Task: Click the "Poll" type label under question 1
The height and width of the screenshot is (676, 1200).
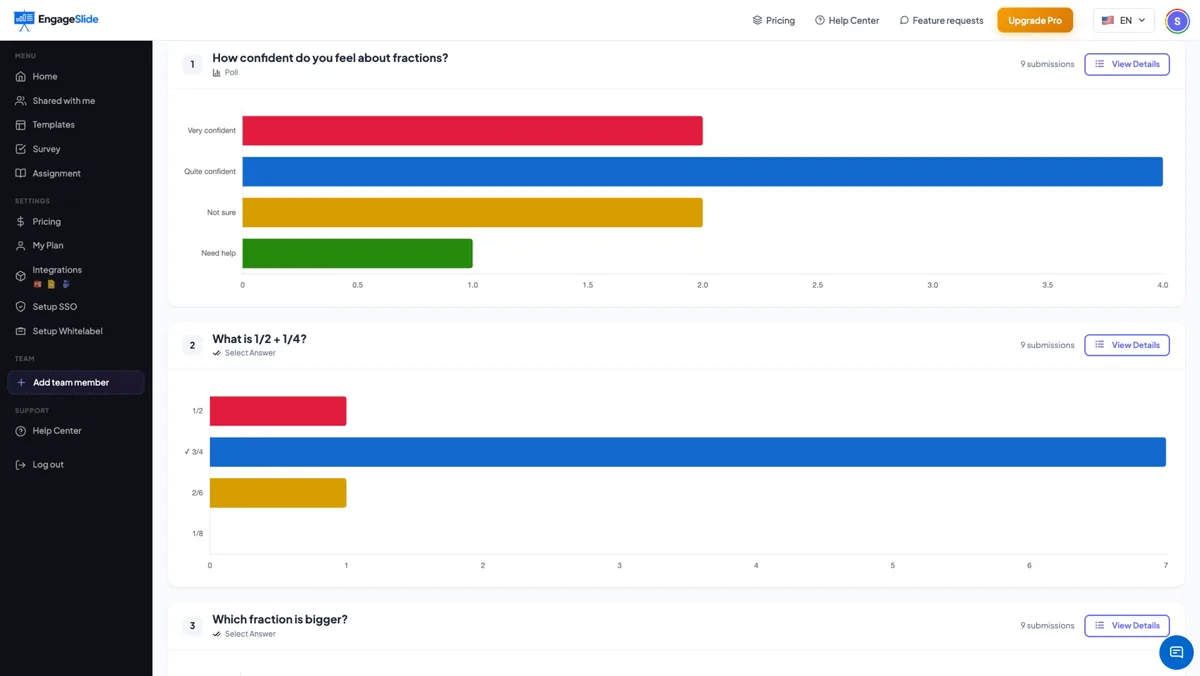Action: tap(231, 73)
